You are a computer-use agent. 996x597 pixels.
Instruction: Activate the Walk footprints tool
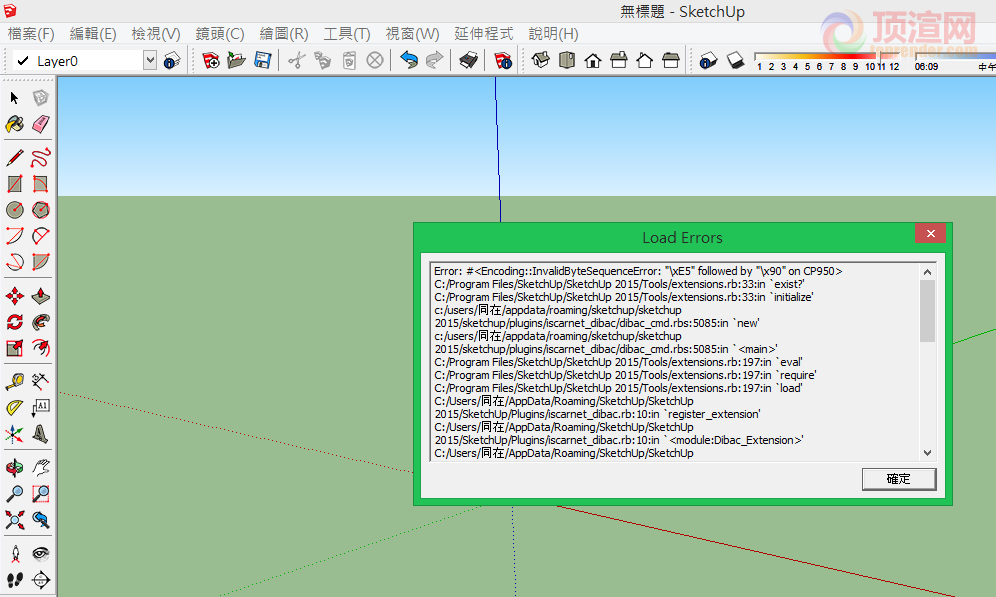coord(15,580)
